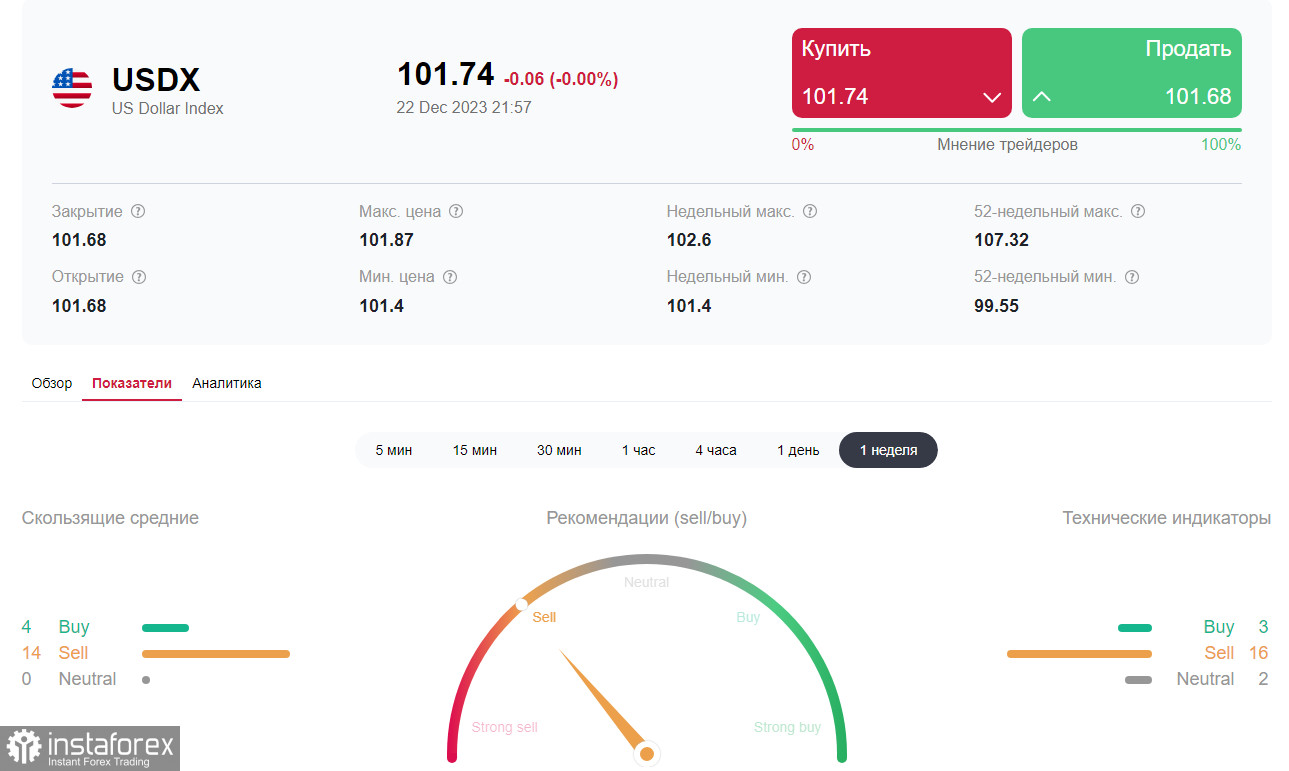1289x771 pixels.
Task: Click the timestamp 22 Dec 2023 21:57
Action: click(x=464, y=107)
